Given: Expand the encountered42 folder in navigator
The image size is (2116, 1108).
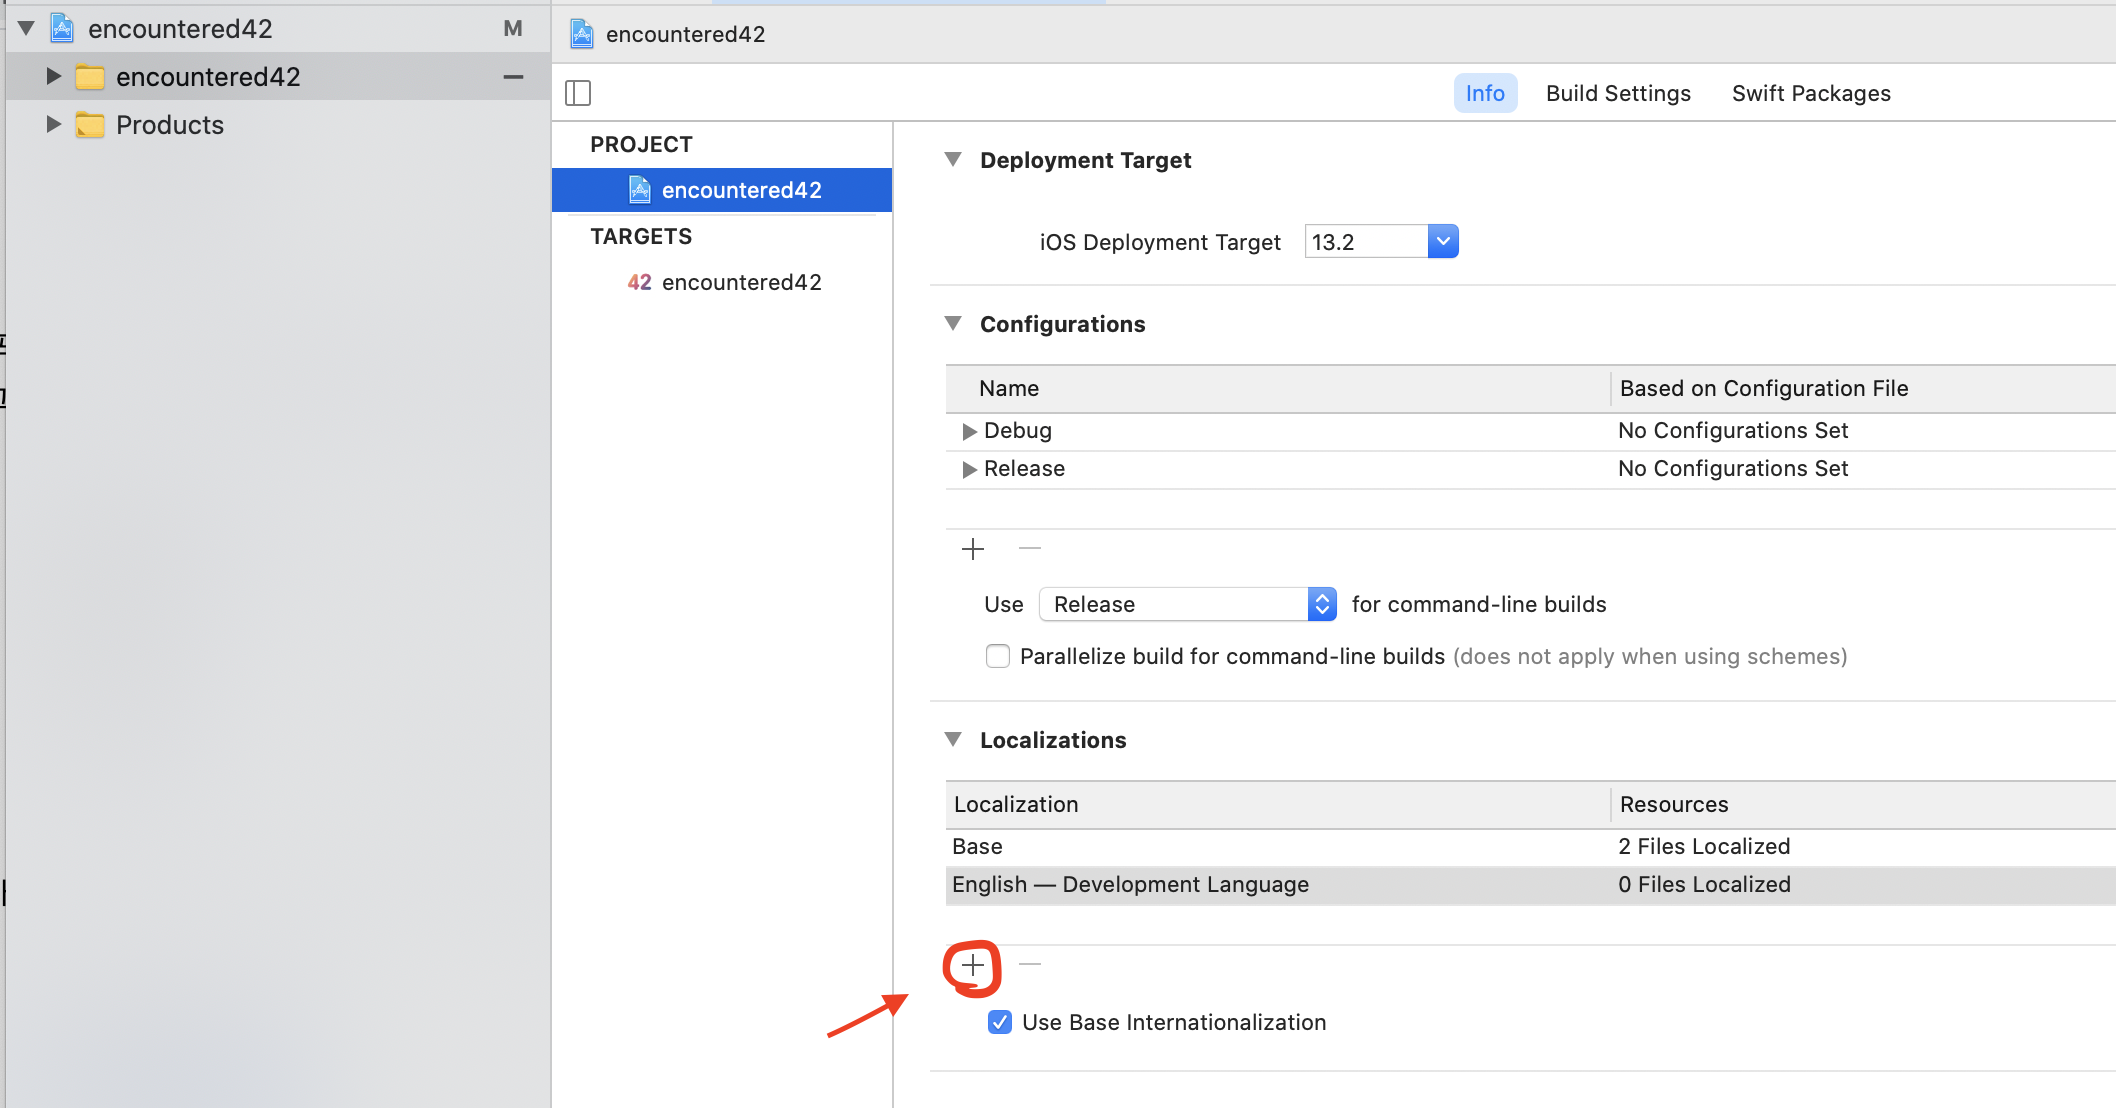Looking at the screenshot, I should [x=54, y=77].
